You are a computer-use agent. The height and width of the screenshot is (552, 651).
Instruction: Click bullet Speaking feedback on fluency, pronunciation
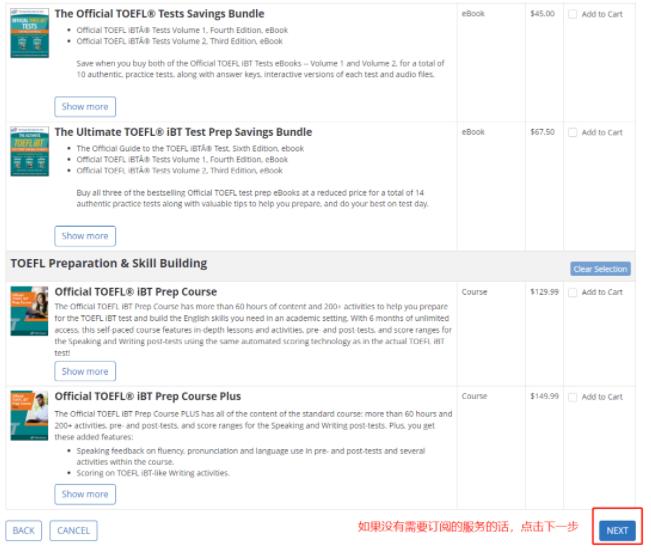tap(251, 456)
